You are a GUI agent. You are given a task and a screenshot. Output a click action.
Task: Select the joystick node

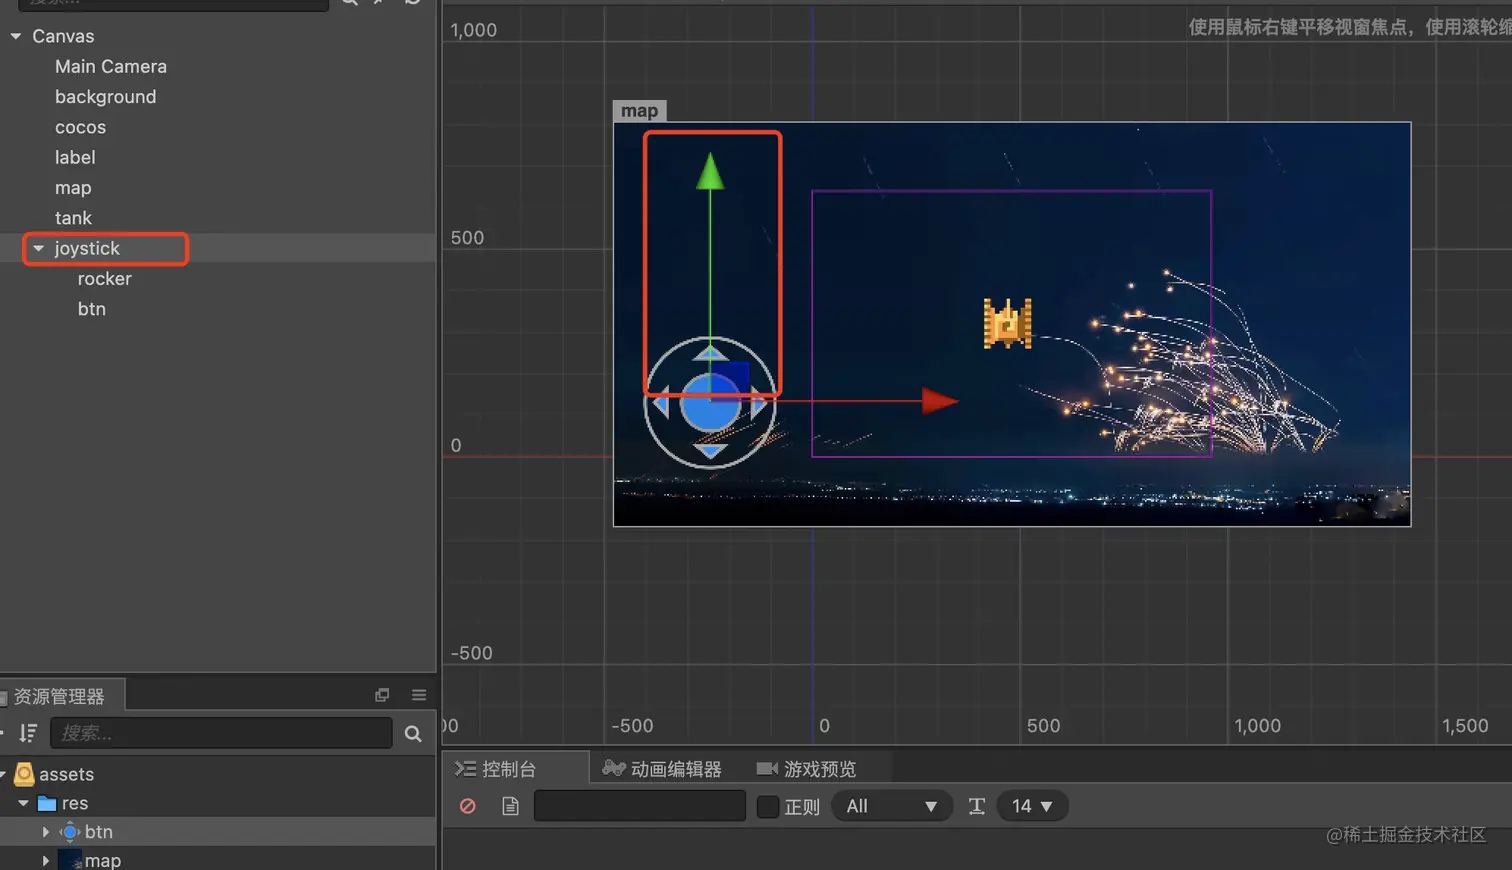(x=87, y=248)
